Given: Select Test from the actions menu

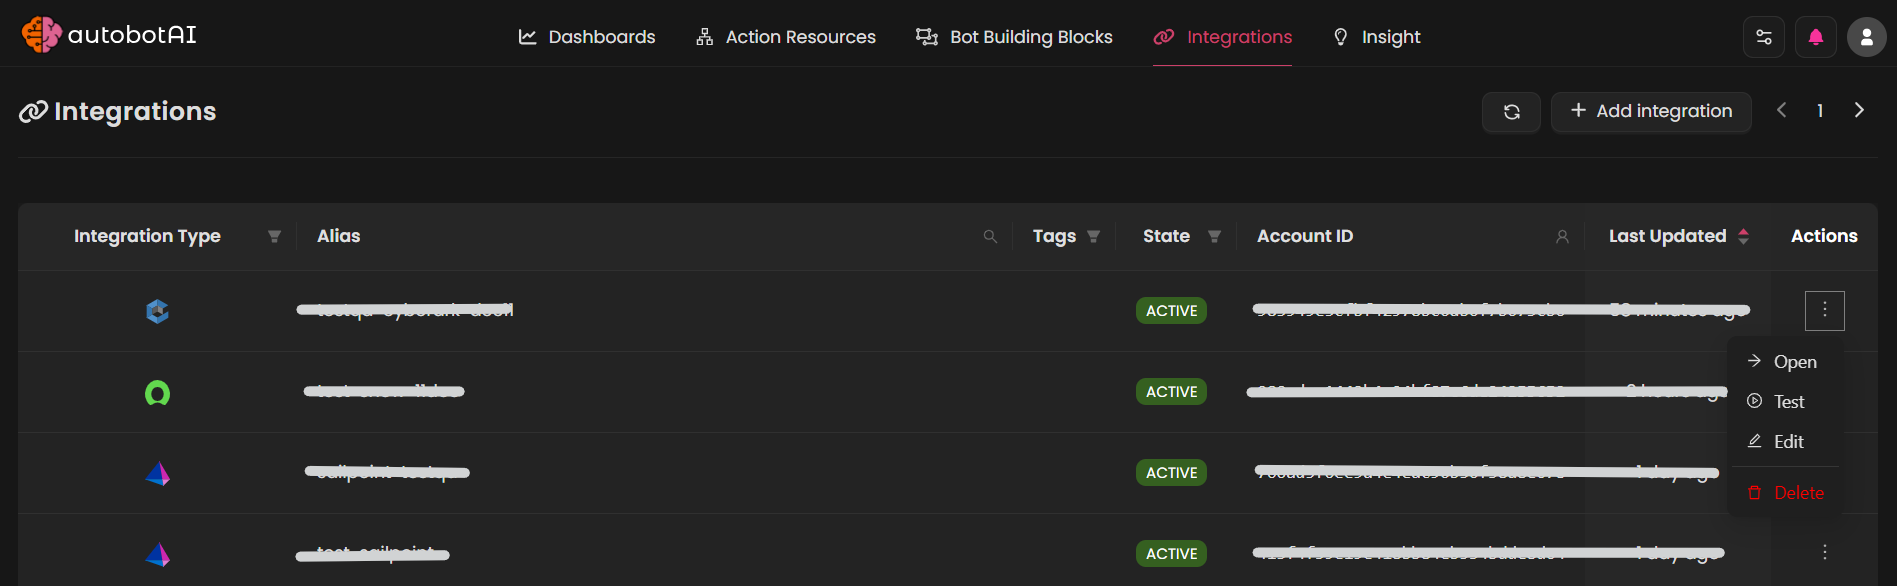Looking at the screenshot, I should coord(1788,402).
